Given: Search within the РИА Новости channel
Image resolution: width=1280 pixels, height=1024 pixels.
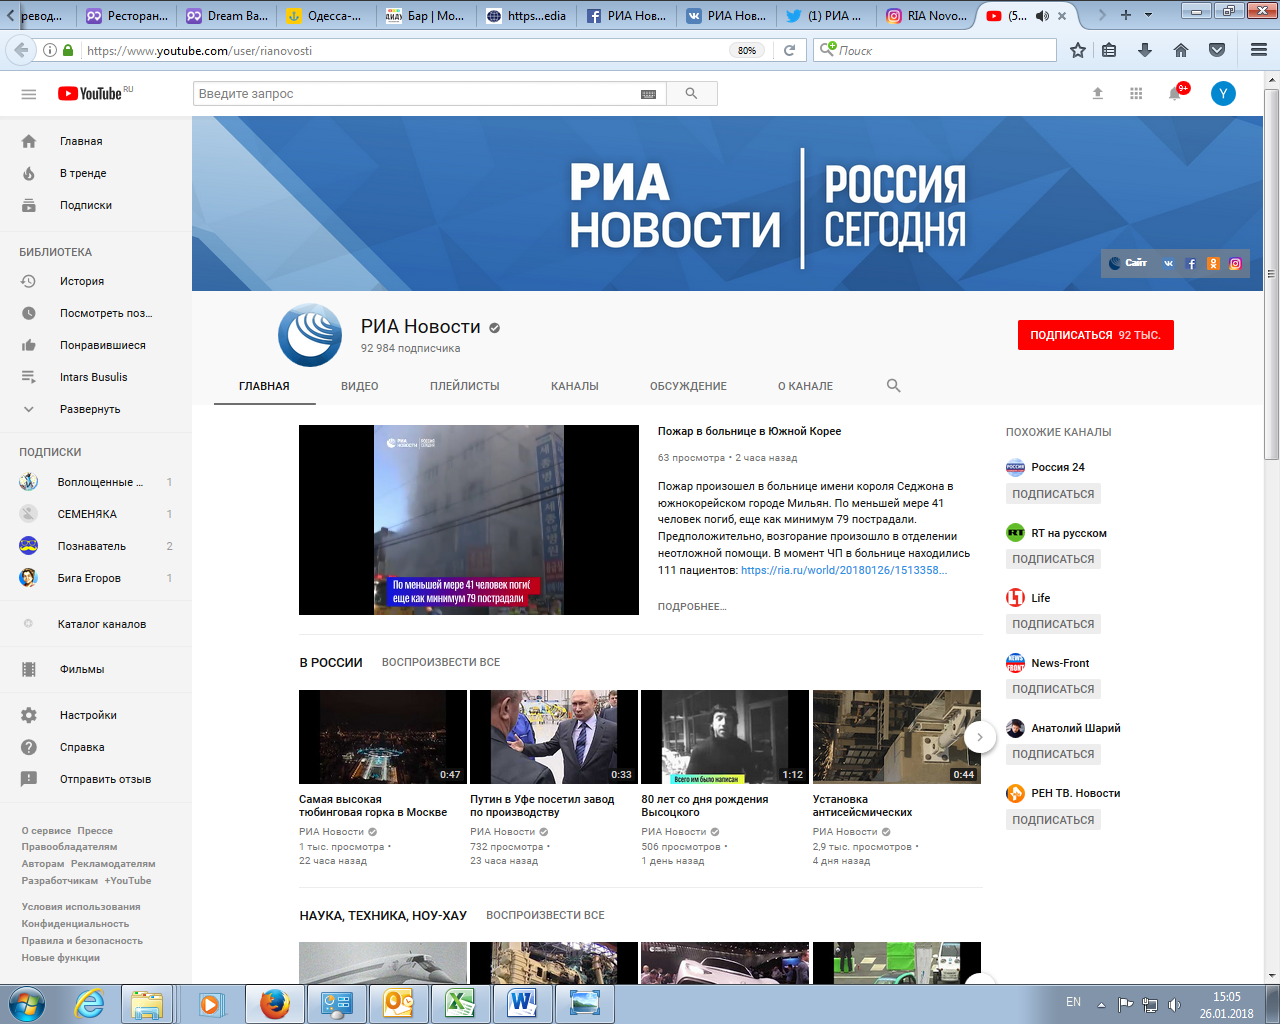Looking at the screenshot, I should (x=894, y=386).
